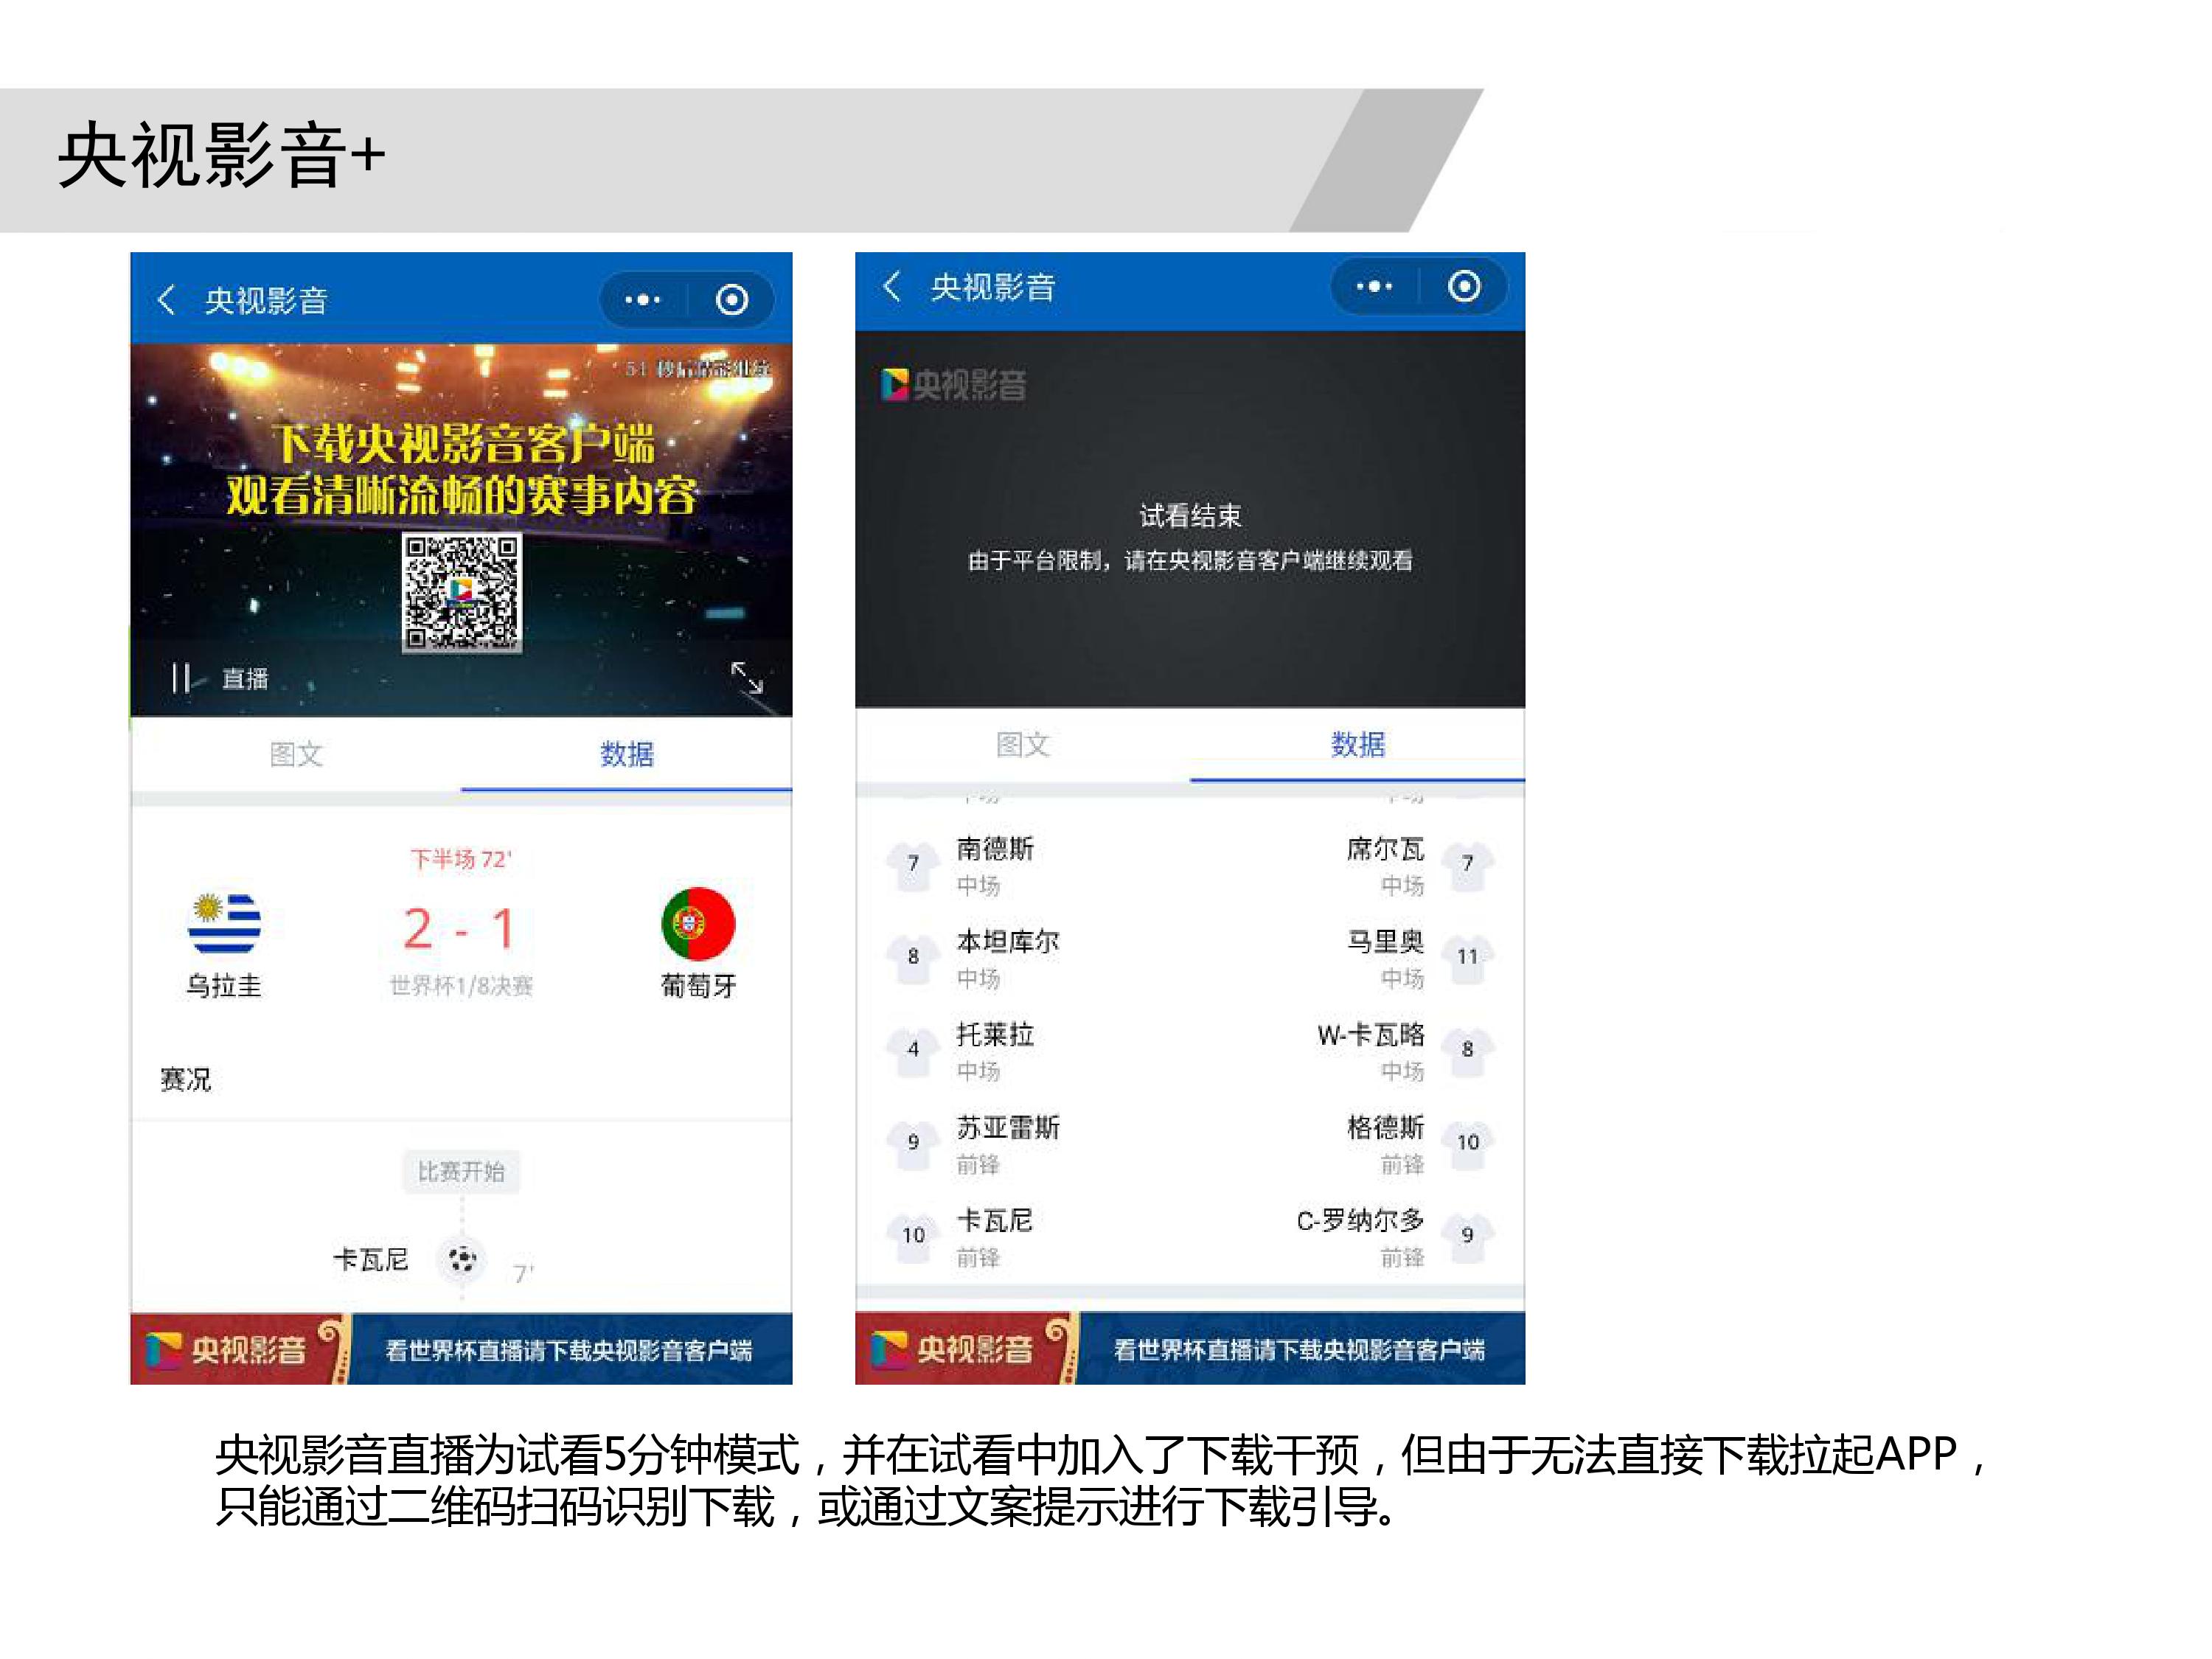The width and height of the screenshot is (2212, 1659).
Task: Click 下半场 72' match time text
Action: (461, 859)
